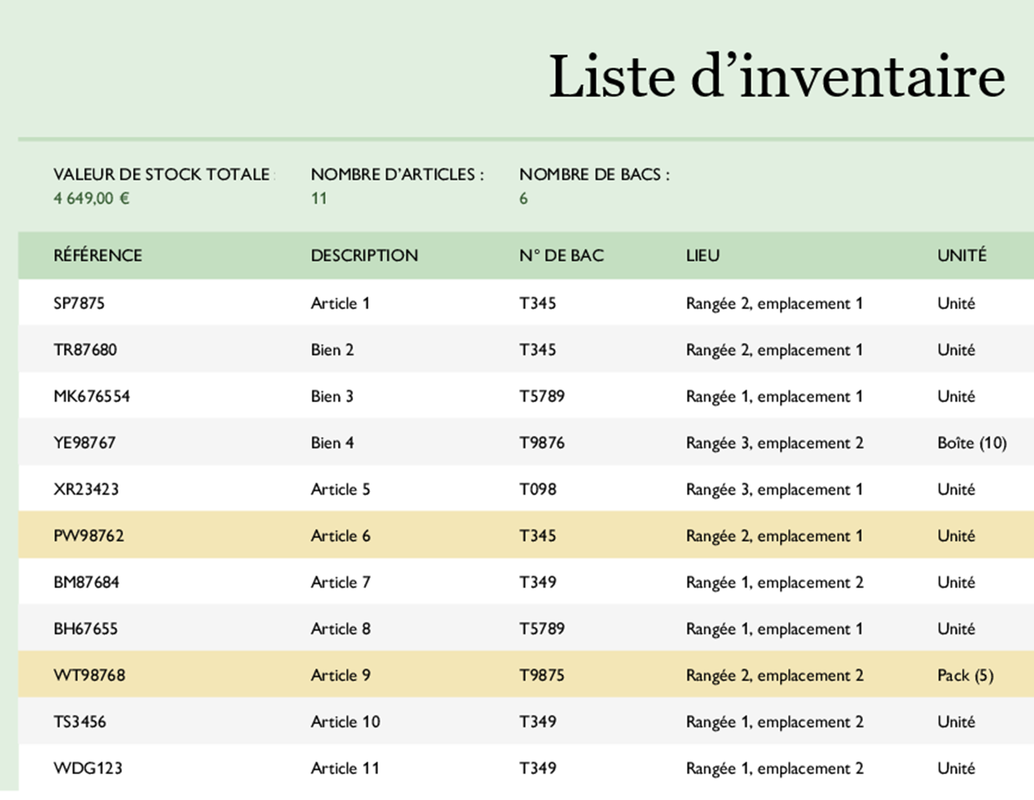This screenshot has height=800, width=1034.
Task: Click description cell 'Article 1'
Action: click(340, 303)
